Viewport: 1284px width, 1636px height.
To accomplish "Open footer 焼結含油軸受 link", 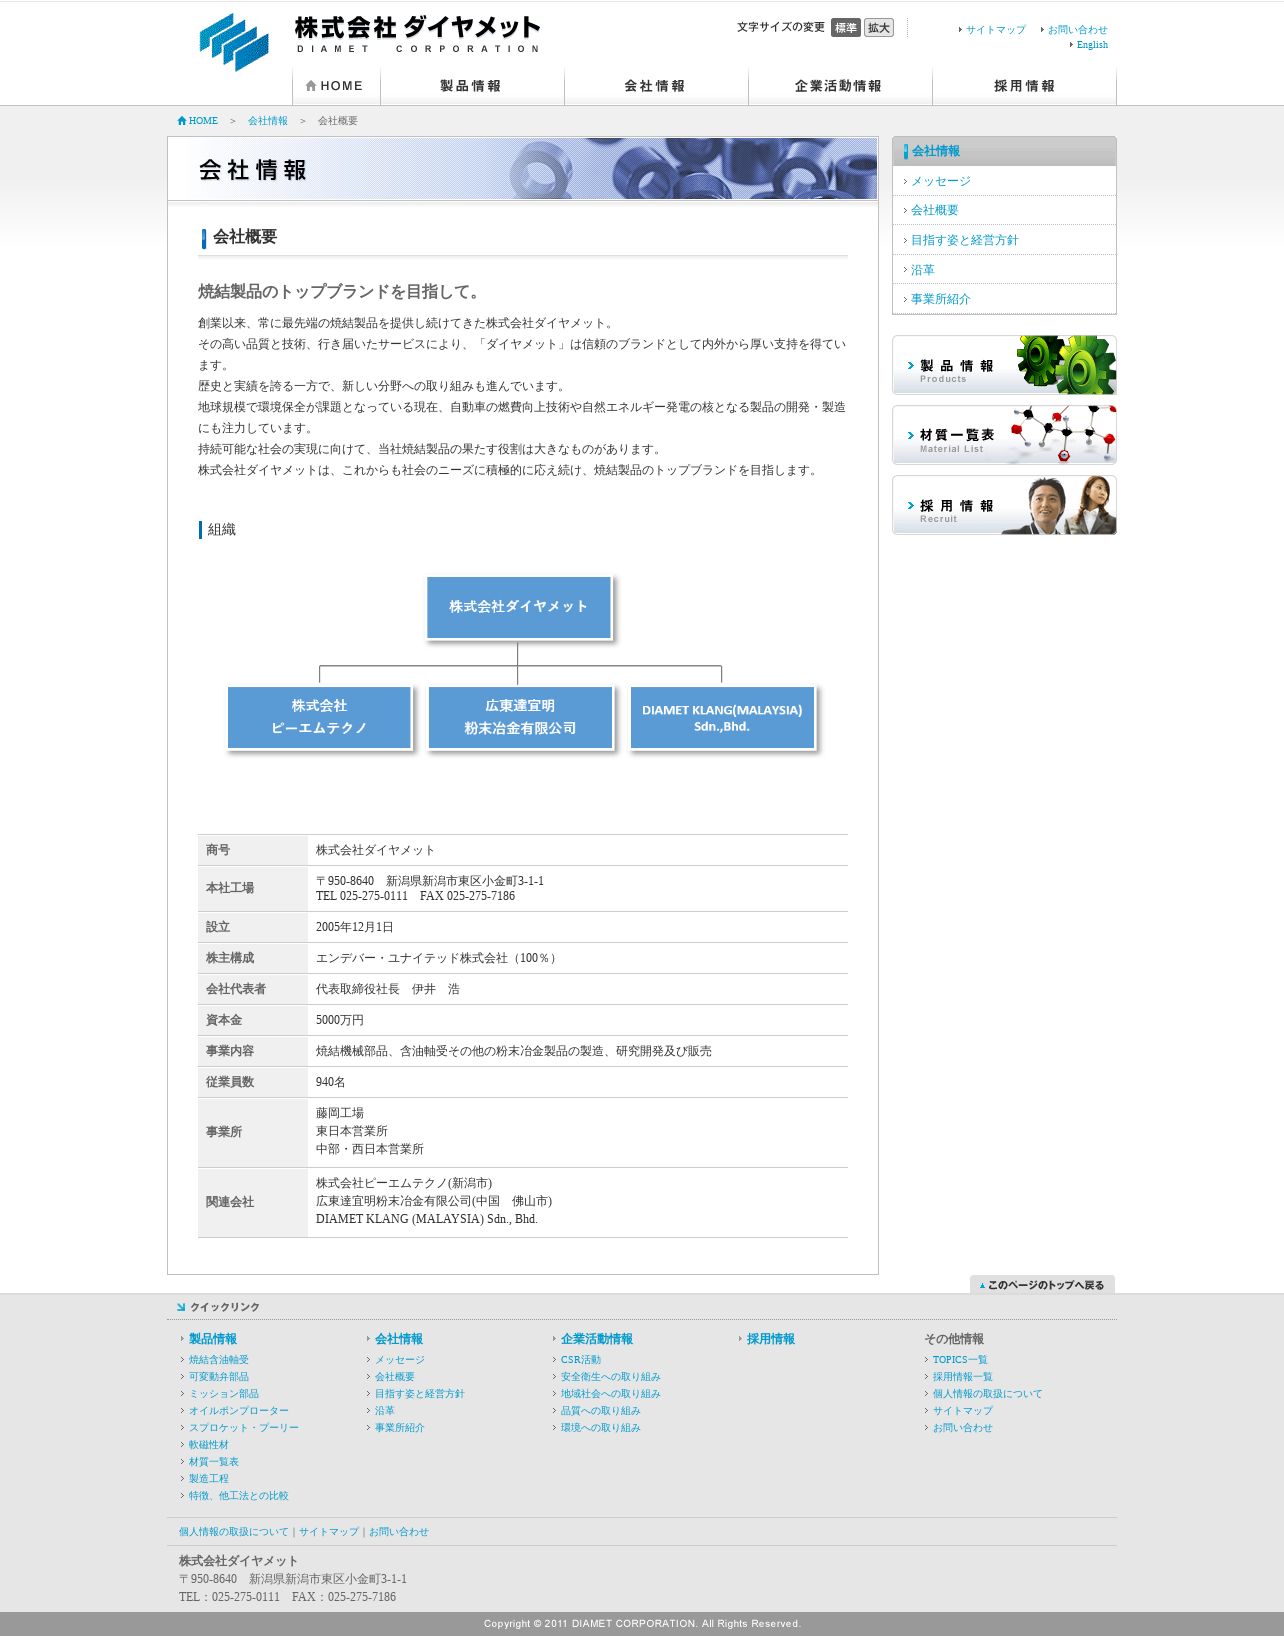I will pyautogui.click(x=219, y=1360).
